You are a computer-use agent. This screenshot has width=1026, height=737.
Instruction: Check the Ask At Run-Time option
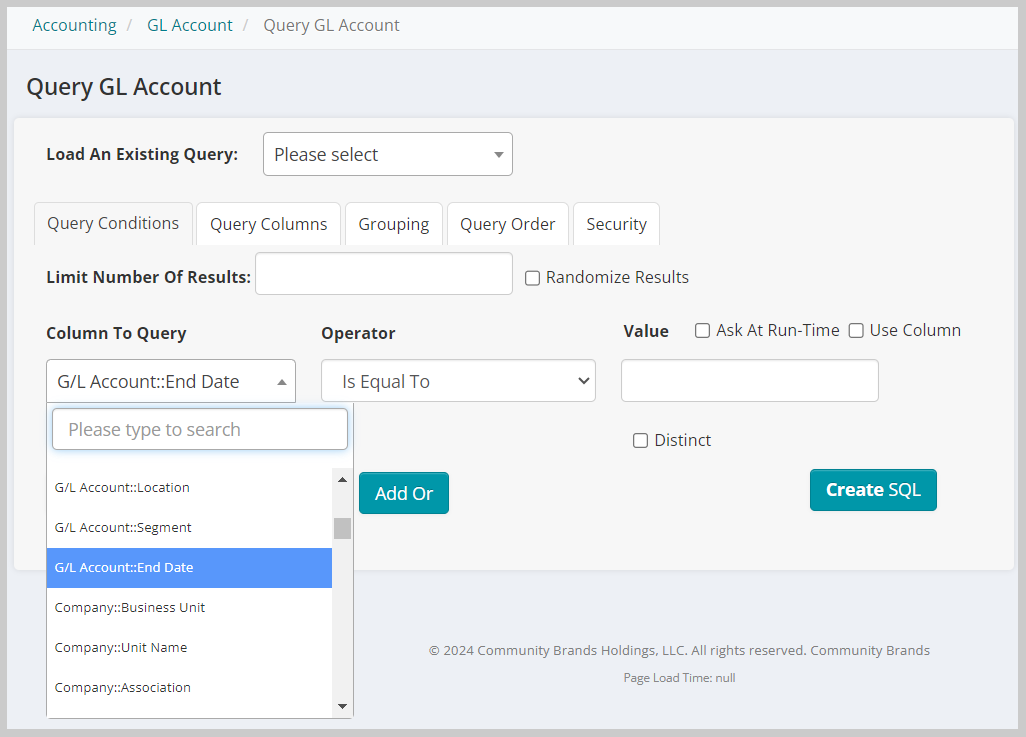[x=702, y=330]
